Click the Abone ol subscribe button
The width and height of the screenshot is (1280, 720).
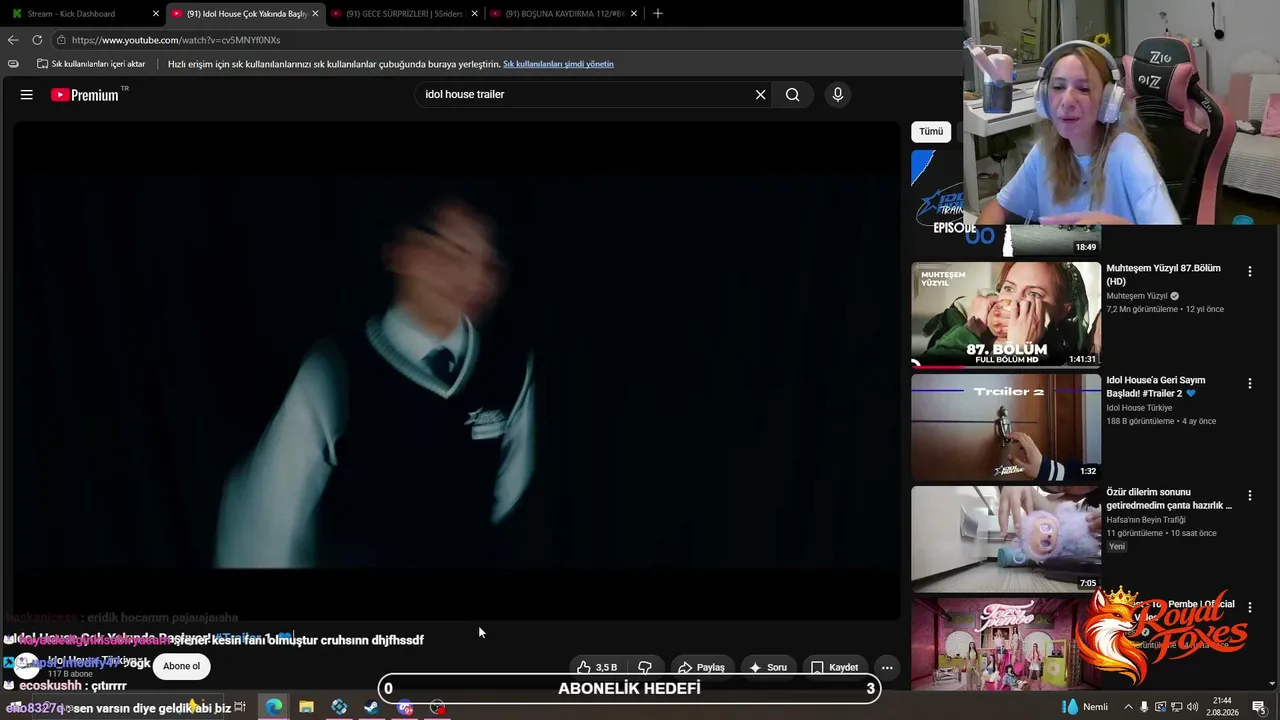point(182,666)
